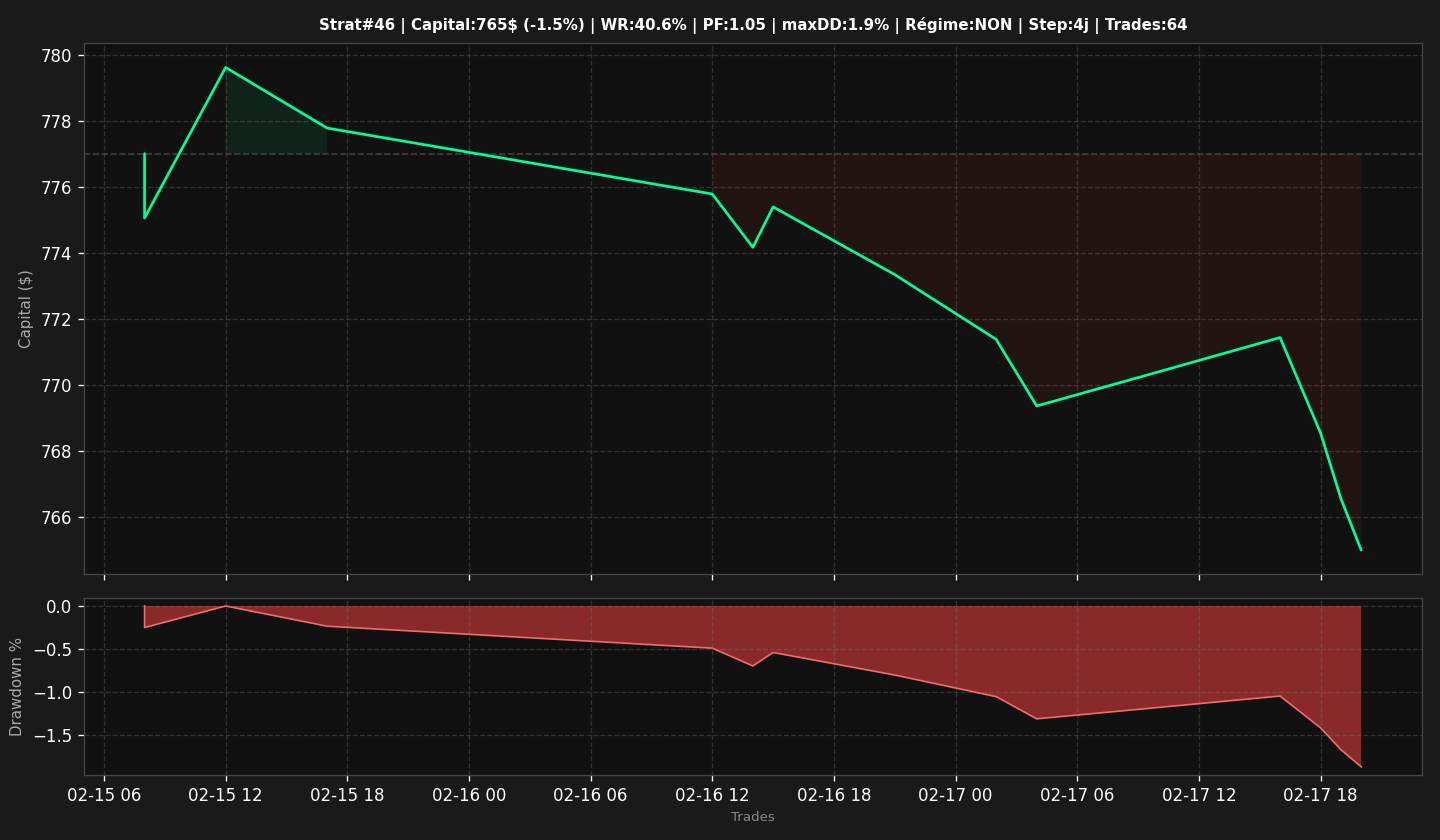This screenshot has height=840, width=1440.
Task: Select the −1.5 drawdown axis tick label
Action: 52,736
